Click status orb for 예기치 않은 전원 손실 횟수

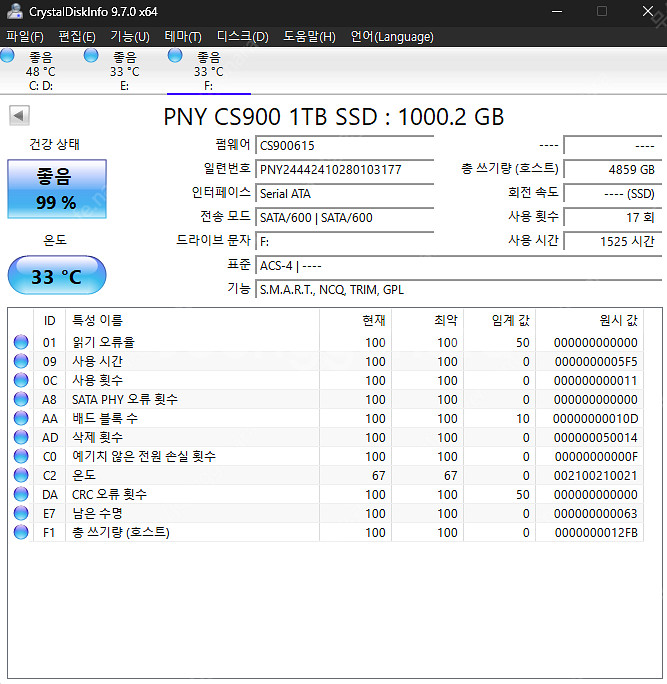21,456
